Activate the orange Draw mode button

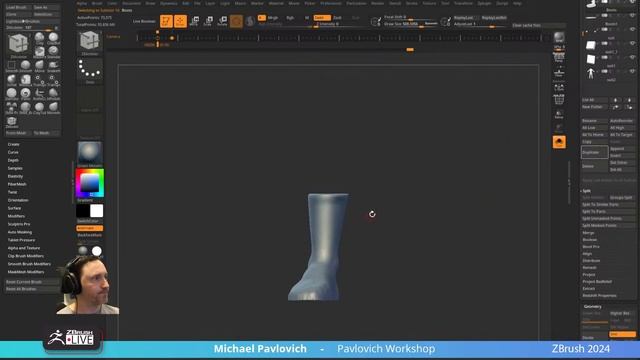(x=180, y=21)
